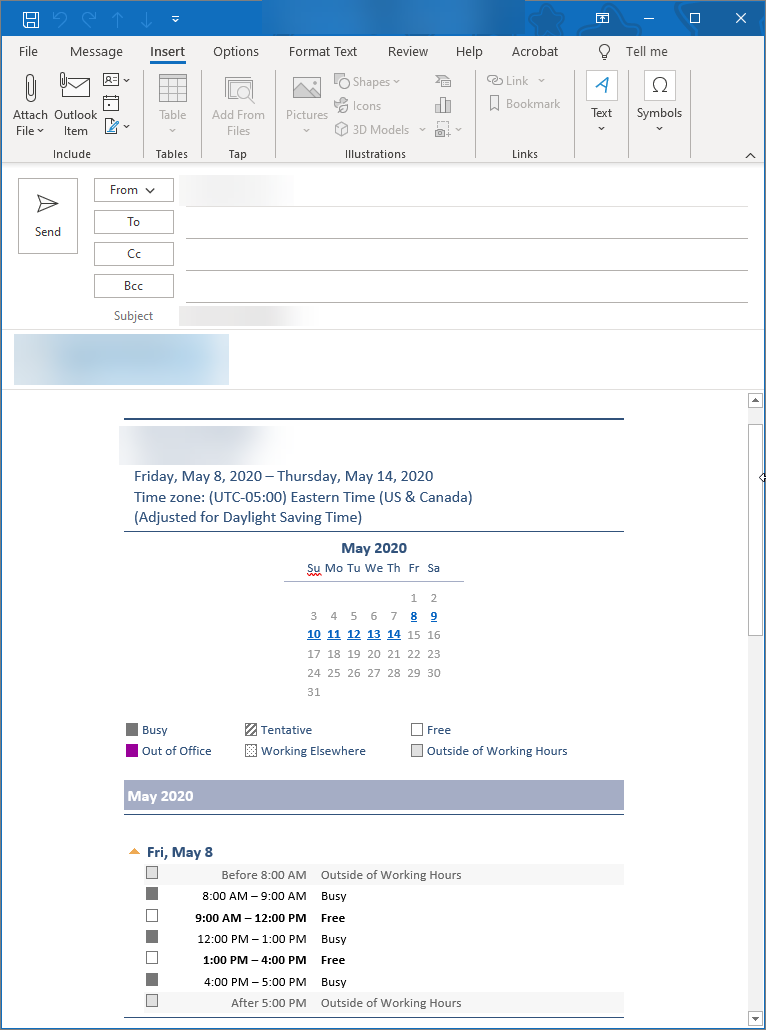Collapse the Fri, May 8 section
Screen dimensions: 766x1030
pos(134,853)
